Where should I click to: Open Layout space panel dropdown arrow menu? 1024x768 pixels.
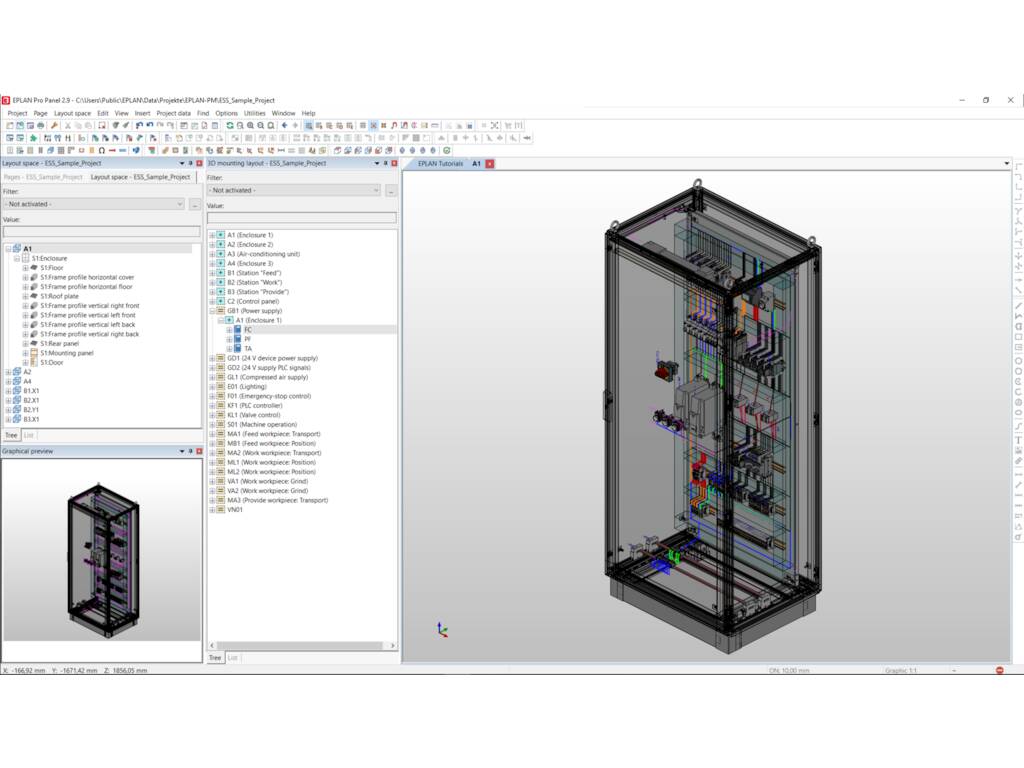click(x=182, y=163)
